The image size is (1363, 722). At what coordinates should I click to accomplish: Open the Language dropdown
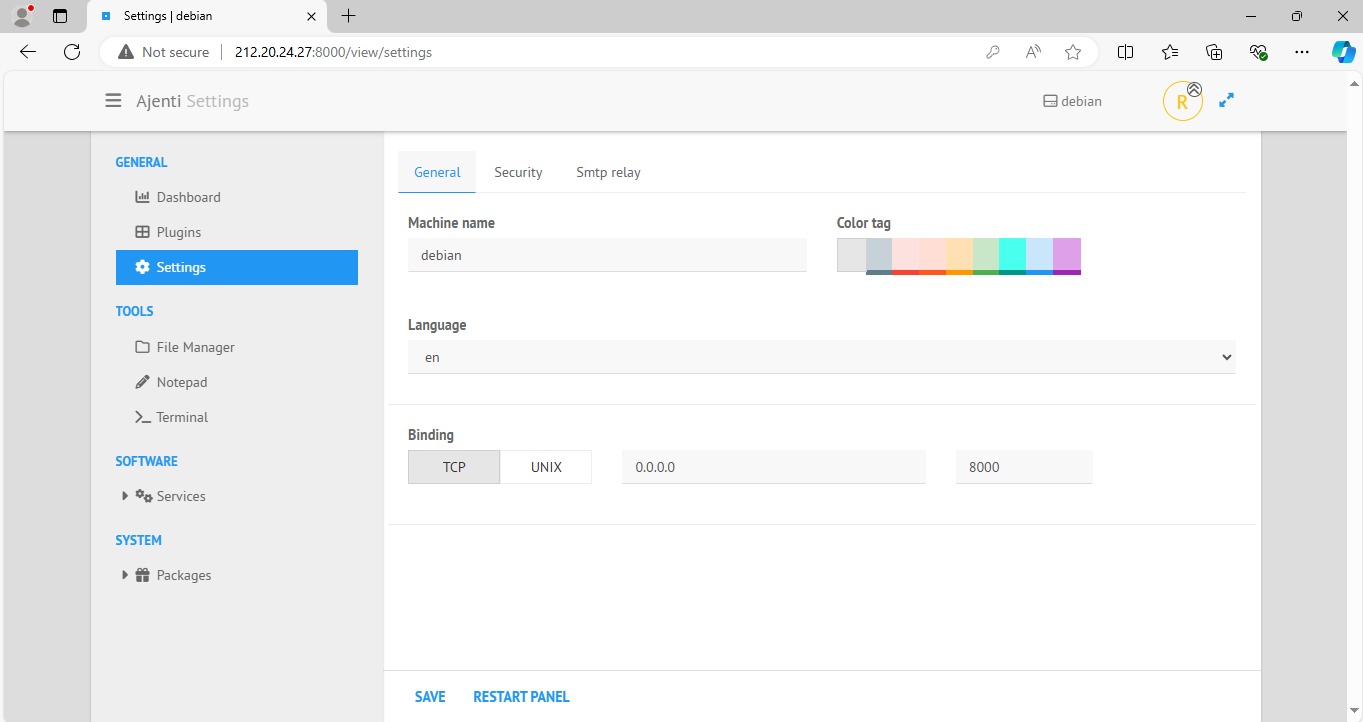pos(822,357)
